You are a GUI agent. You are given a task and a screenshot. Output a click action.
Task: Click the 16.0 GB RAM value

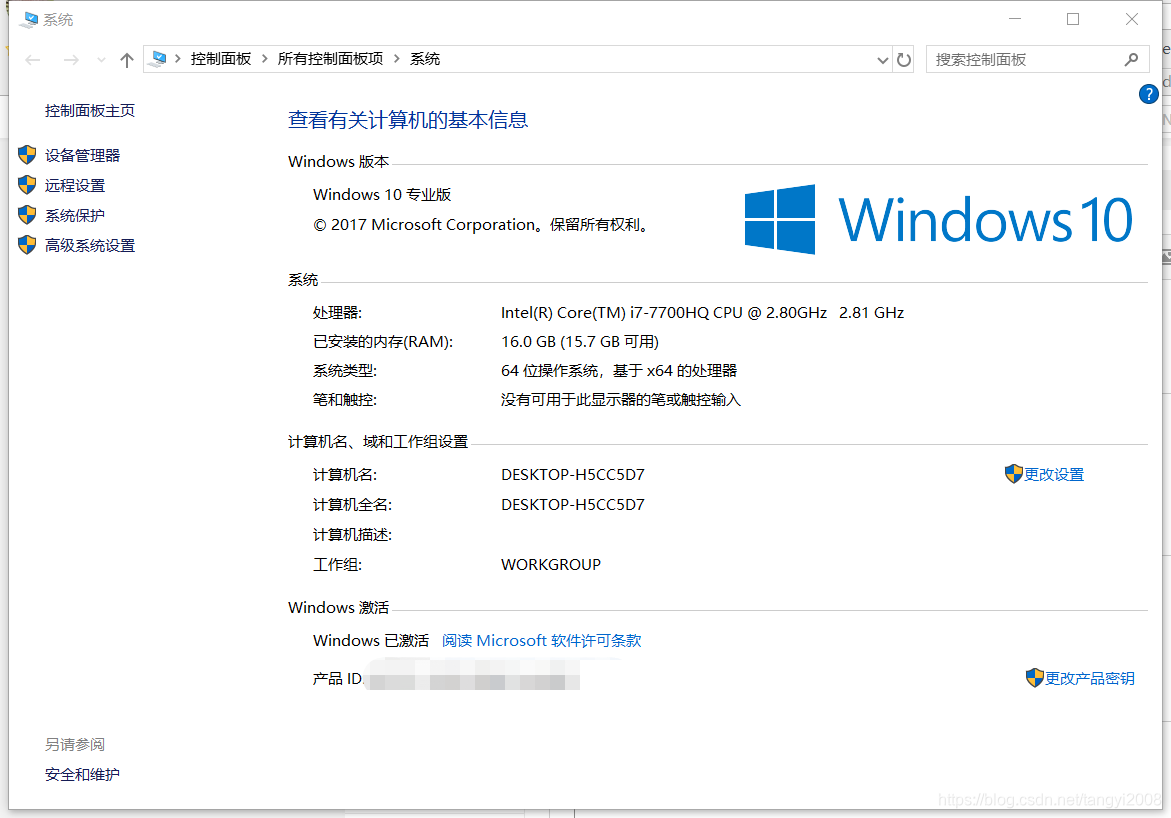pyautogui.click(x=580, y=341)
